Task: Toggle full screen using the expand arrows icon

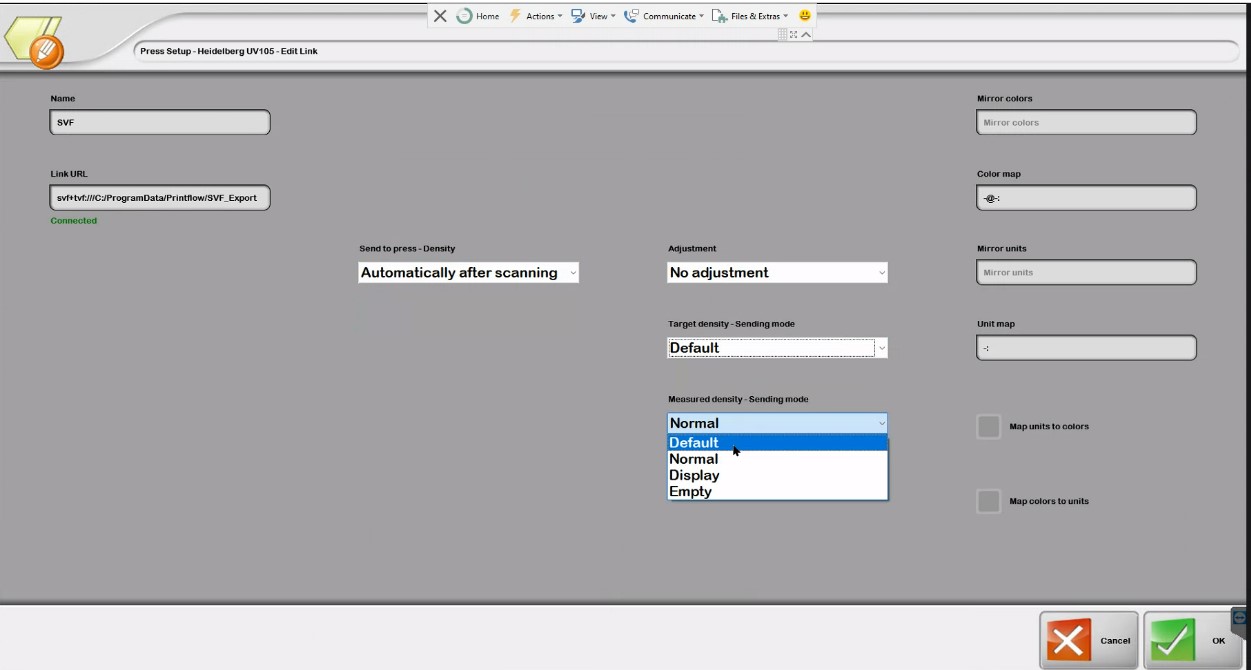Action: pyautogui.click(x=794, y=34)
